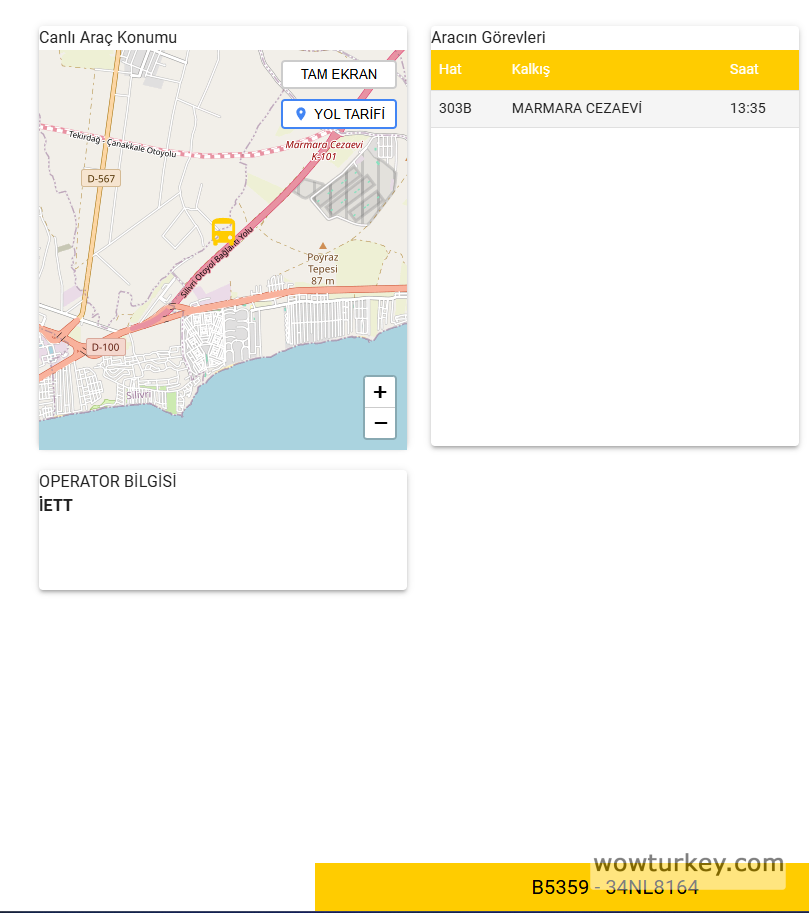Zoom out with the minus button
Image resolution: width=809 pixels, height=913 pixels.
[380, 424]
